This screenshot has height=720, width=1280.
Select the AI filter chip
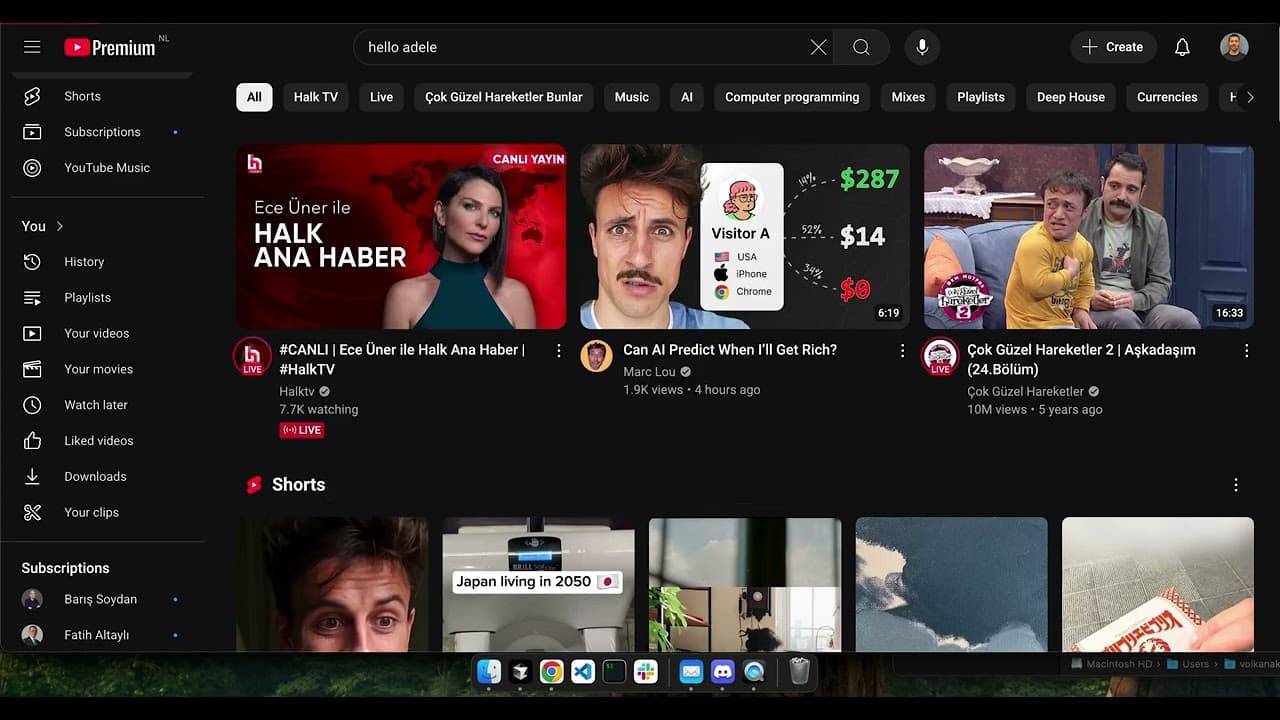tap(687, 97)
